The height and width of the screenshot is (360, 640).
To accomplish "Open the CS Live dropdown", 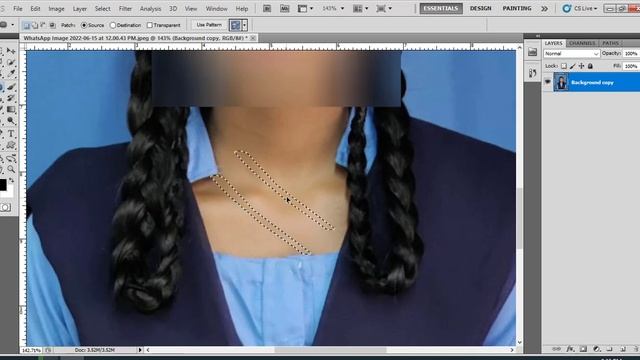I will (580, 8).
